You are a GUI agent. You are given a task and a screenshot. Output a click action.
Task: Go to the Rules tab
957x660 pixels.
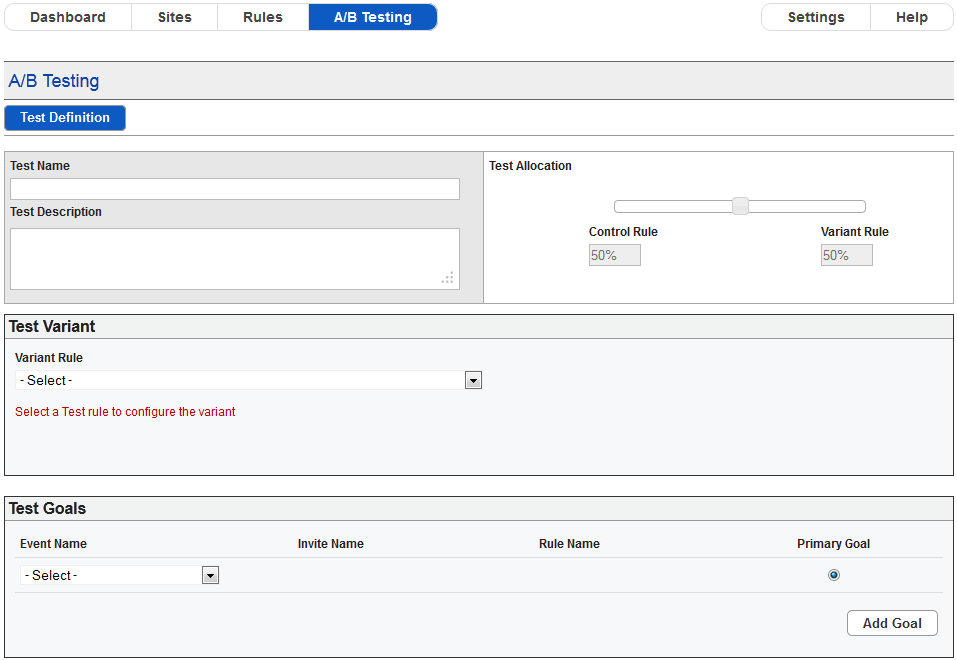263,17
